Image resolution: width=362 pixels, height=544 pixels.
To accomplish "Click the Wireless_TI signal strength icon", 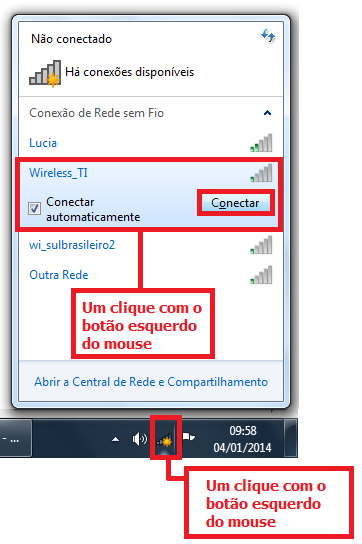I will click(x=261, y=173).
